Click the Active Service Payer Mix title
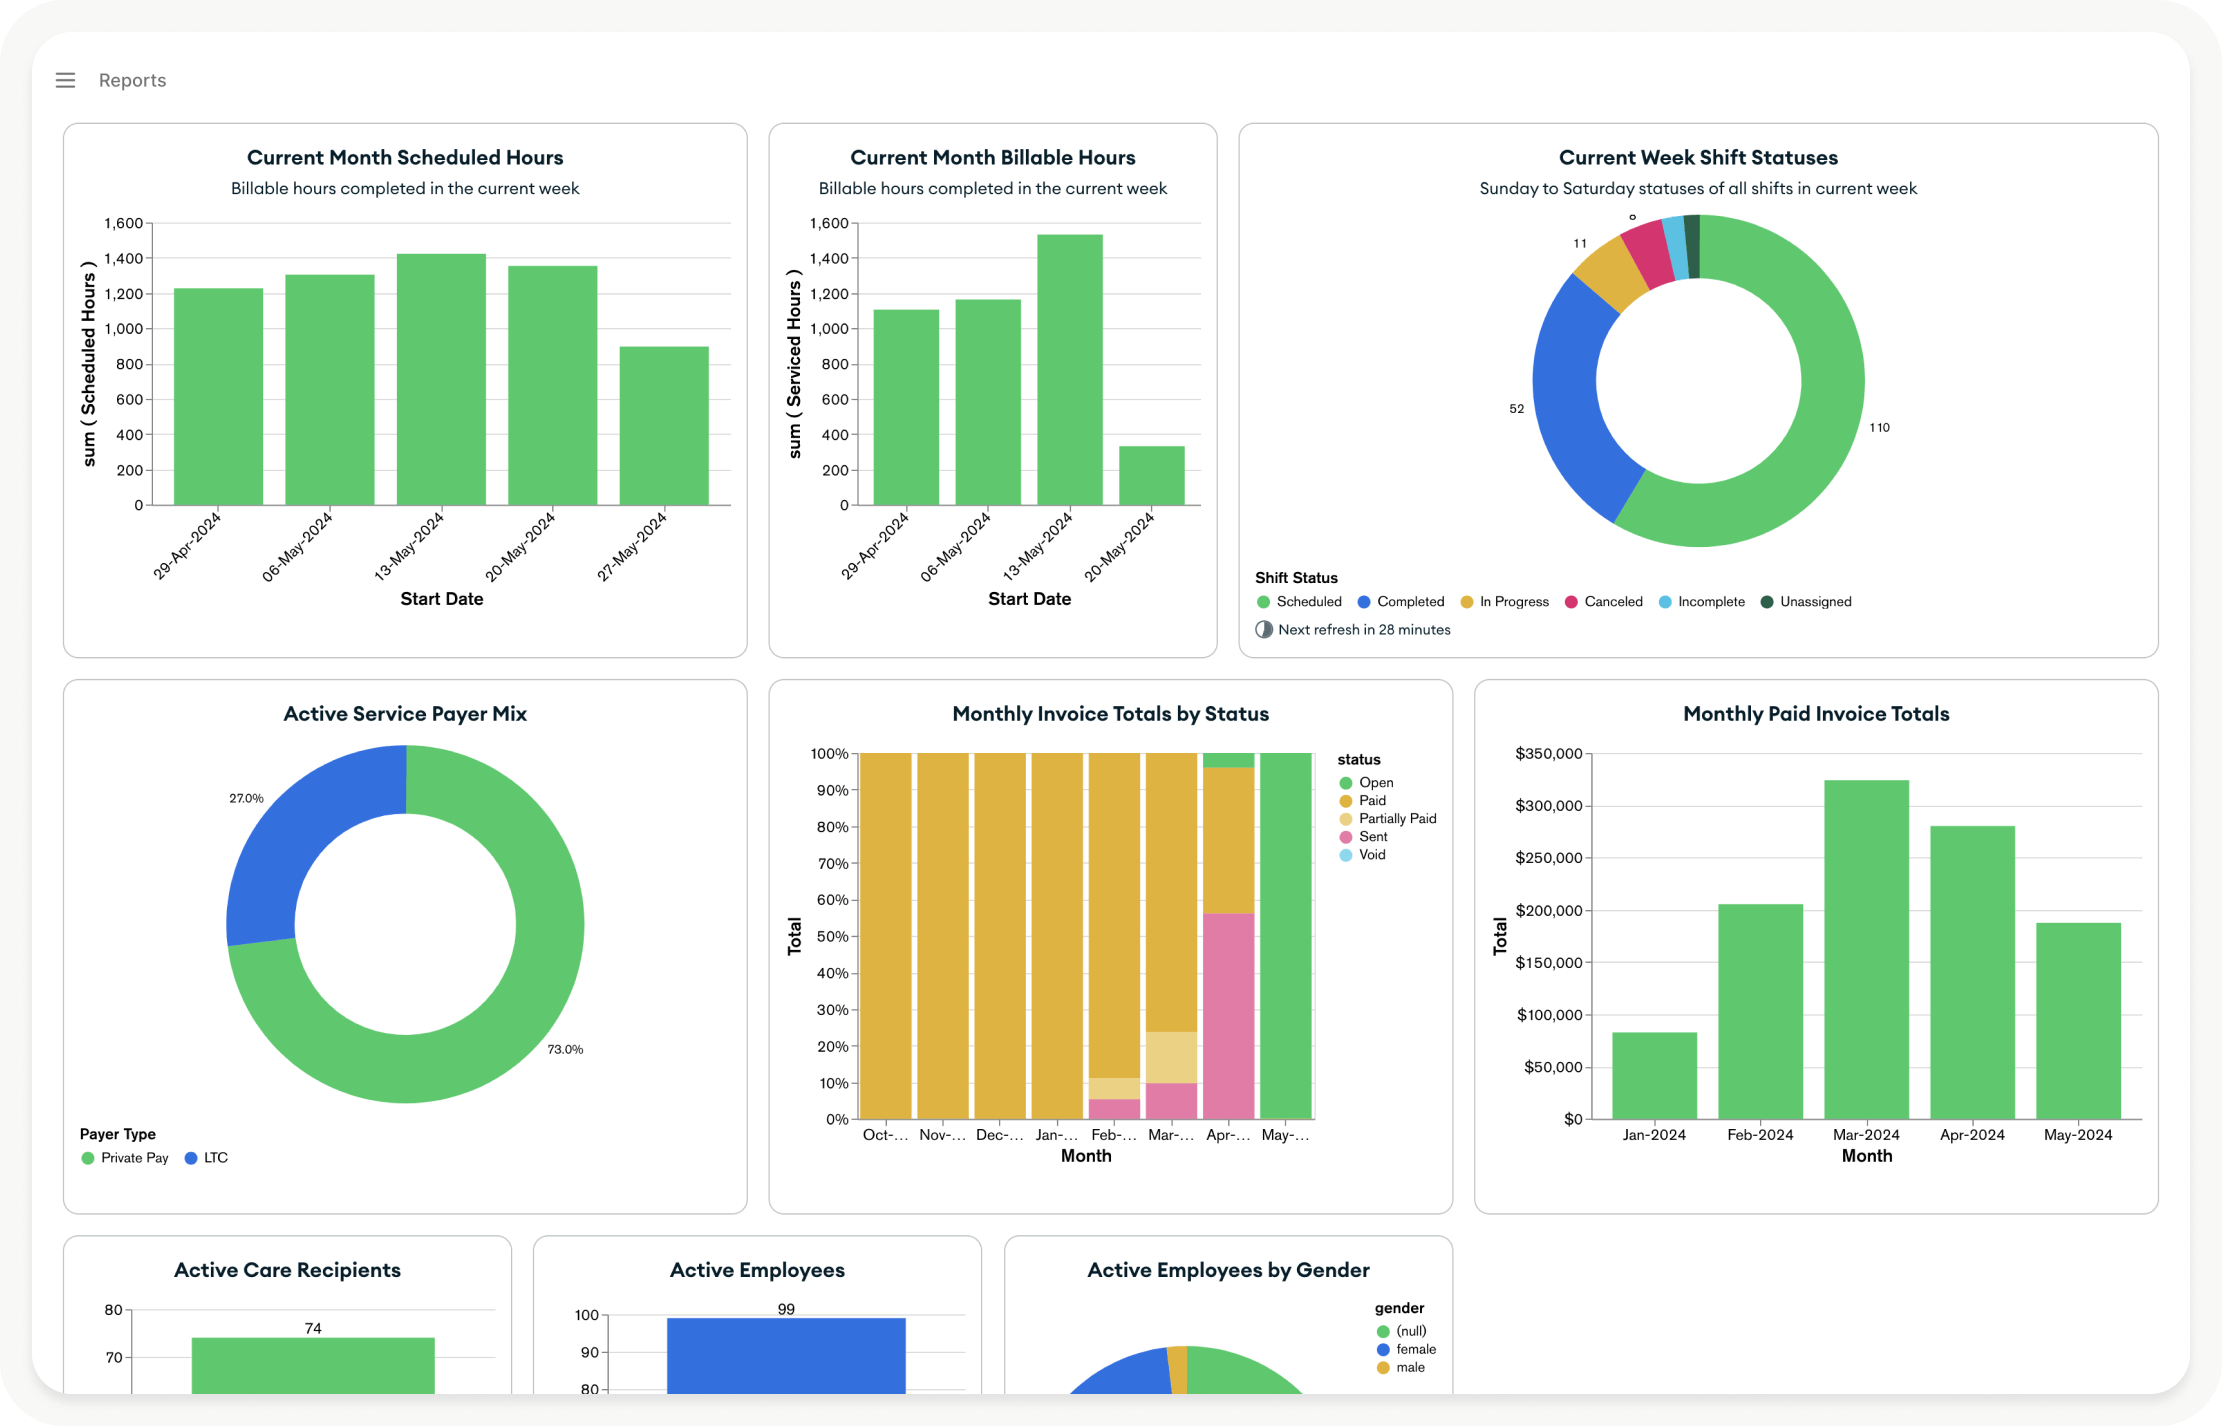The image size is (2222, 1426). [x=405, y=713]
